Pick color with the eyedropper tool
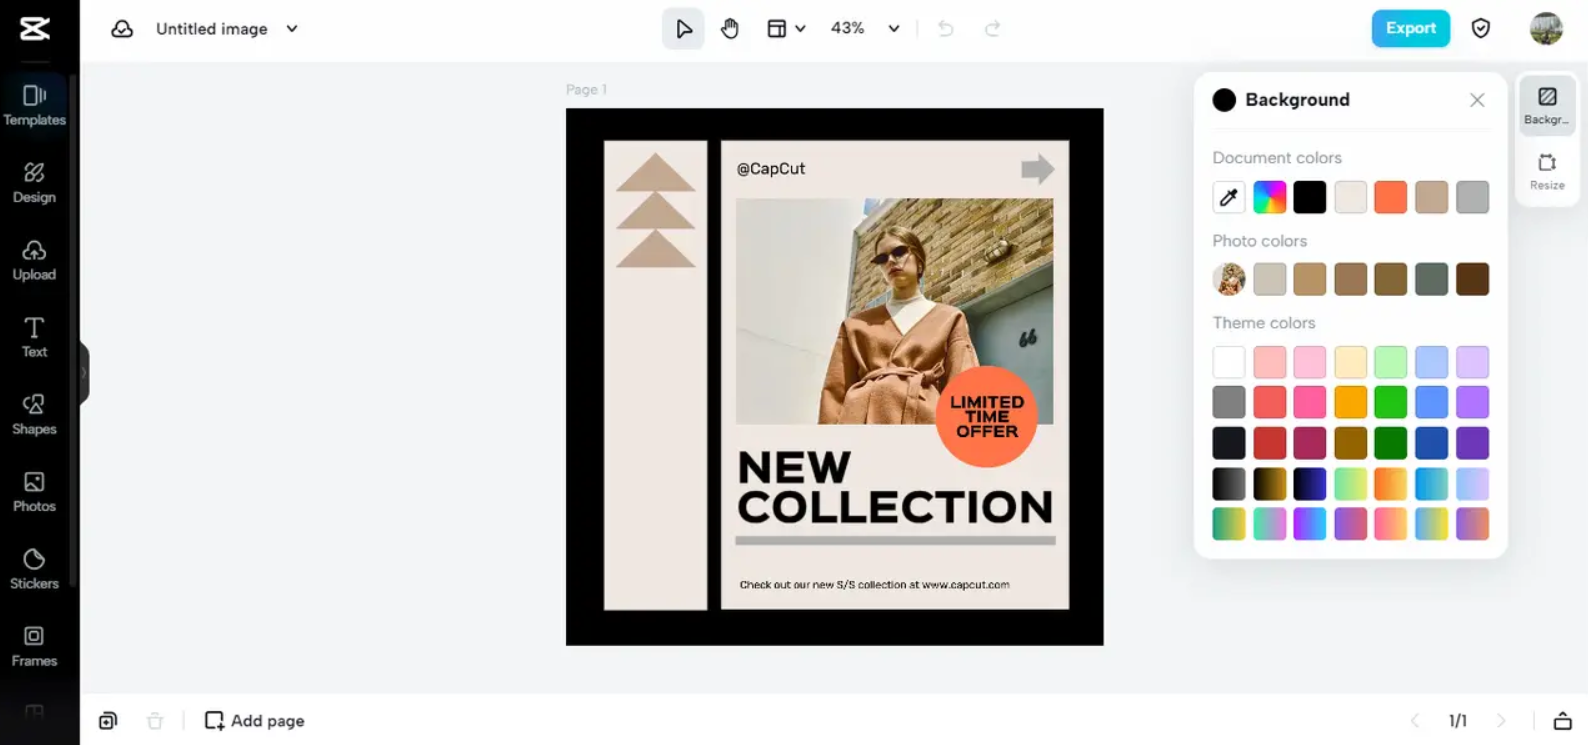The height and width of the screenshot is (745, 1588). (x=1229, y=197)
